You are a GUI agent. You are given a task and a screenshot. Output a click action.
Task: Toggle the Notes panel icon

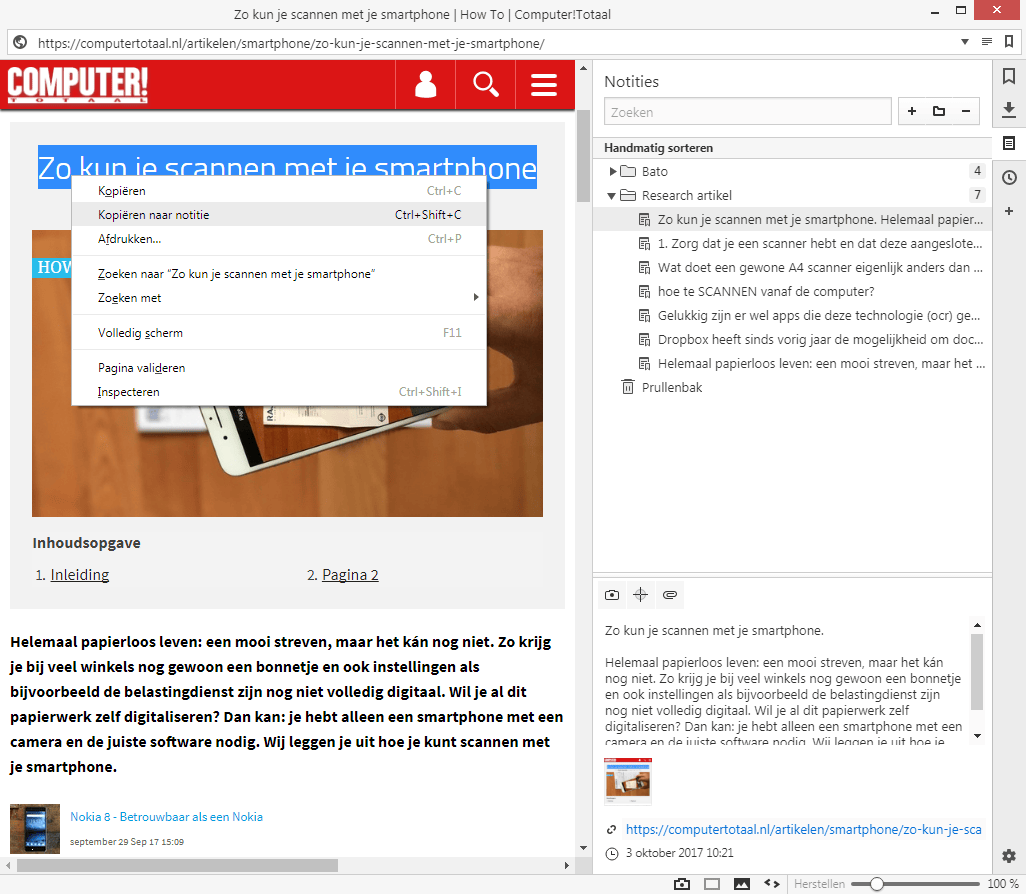(x=1009, y=143)
